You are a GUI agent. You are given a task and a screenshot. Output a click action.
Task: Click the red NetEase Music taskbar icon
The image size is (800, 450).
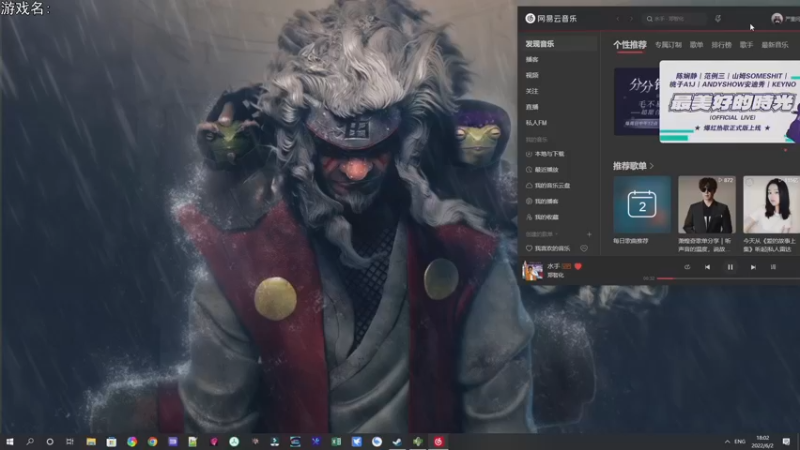(438, 442)
